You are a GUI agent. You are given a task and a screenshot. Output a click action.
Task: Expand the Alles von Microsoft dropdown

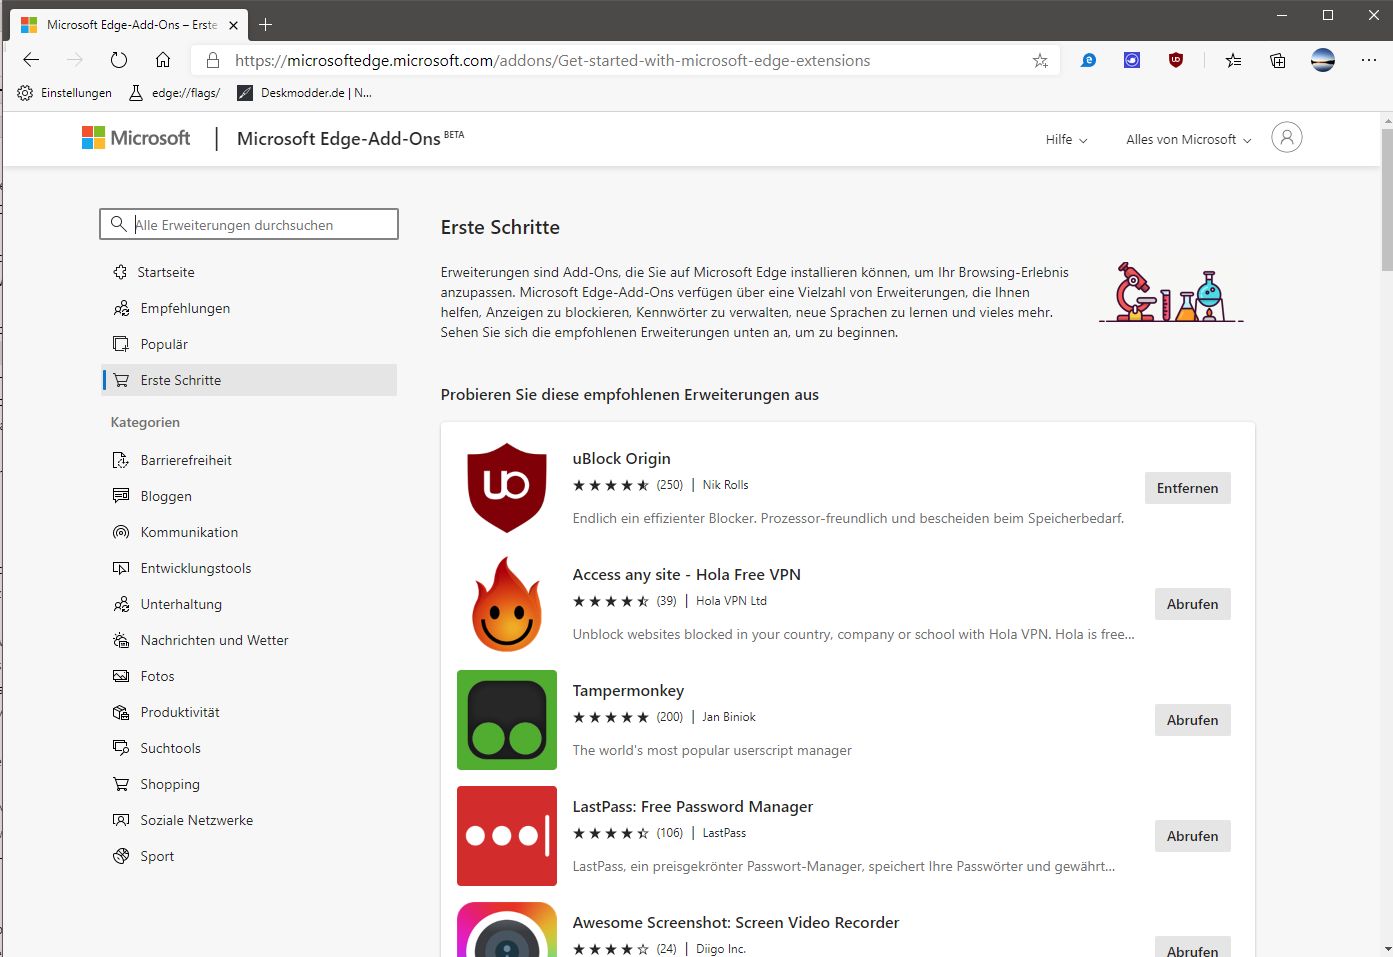[x=1188, y=139]
